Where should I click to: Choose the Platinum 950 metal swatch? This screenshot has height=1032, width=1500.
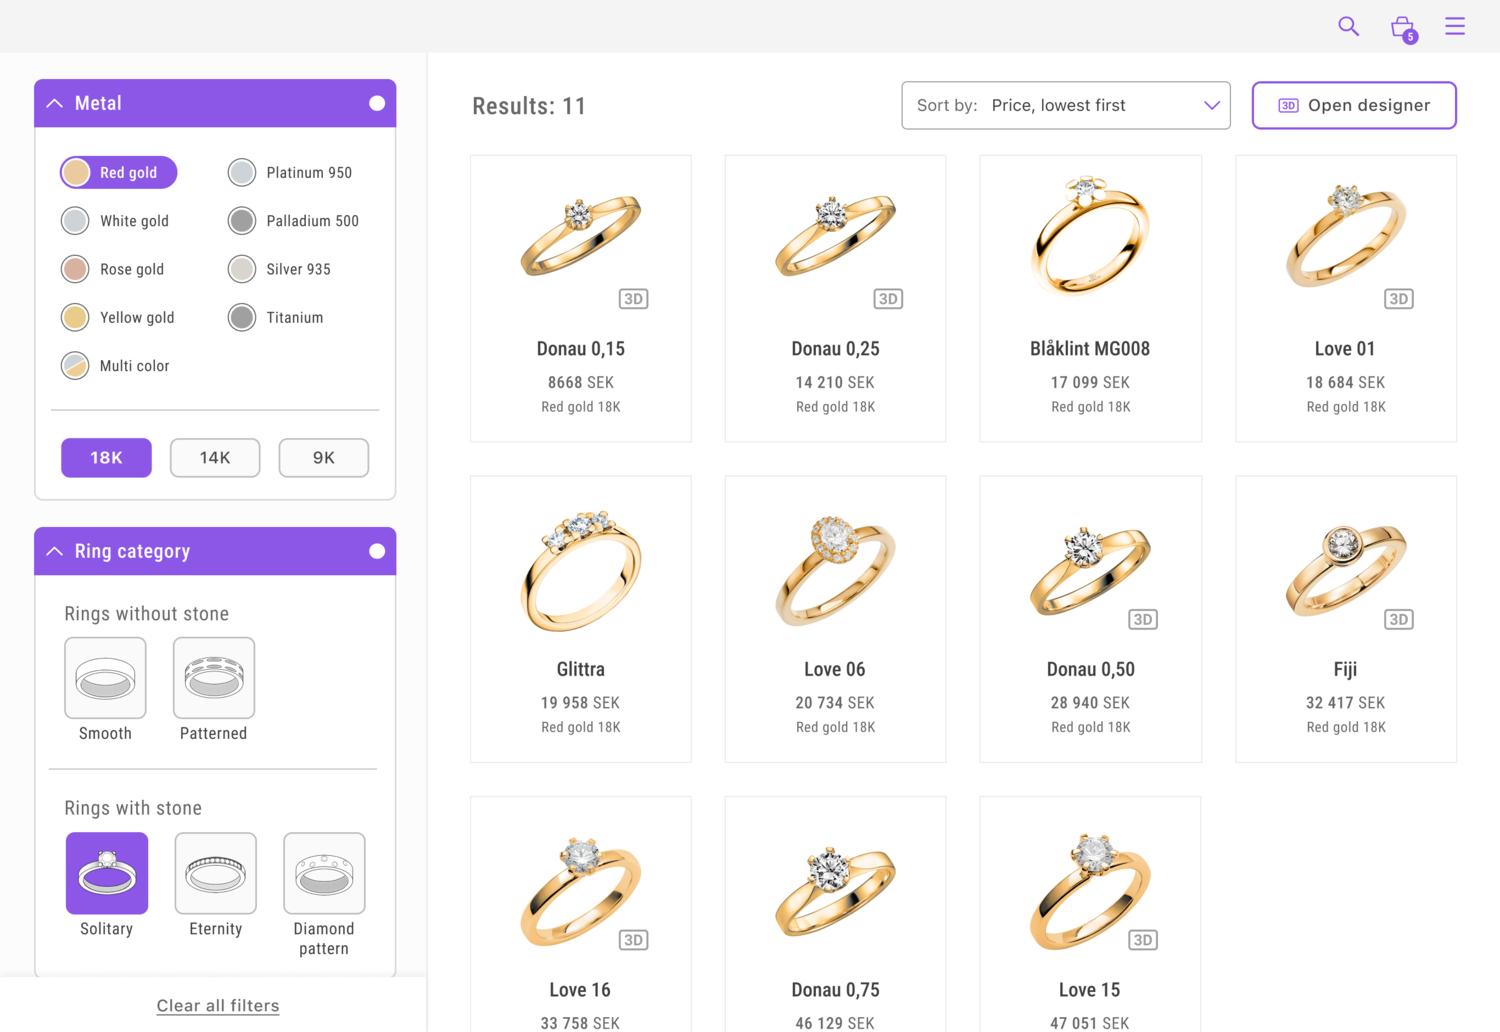242,173
